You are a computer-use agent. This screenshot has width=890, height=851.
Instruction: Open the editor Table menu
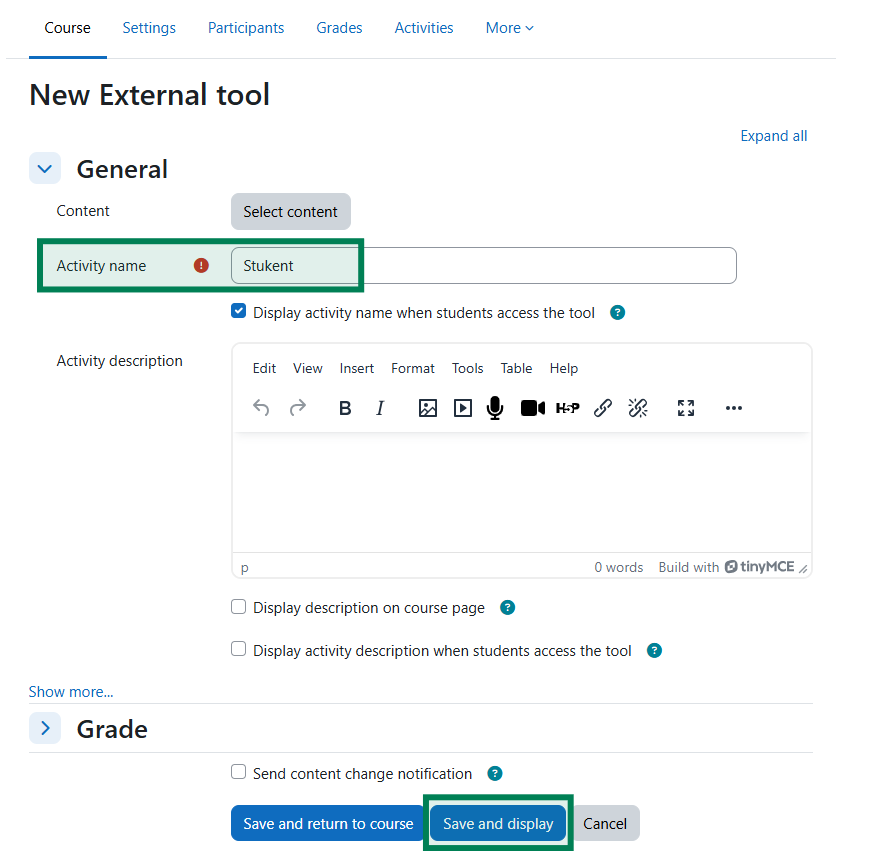[516, 368]
